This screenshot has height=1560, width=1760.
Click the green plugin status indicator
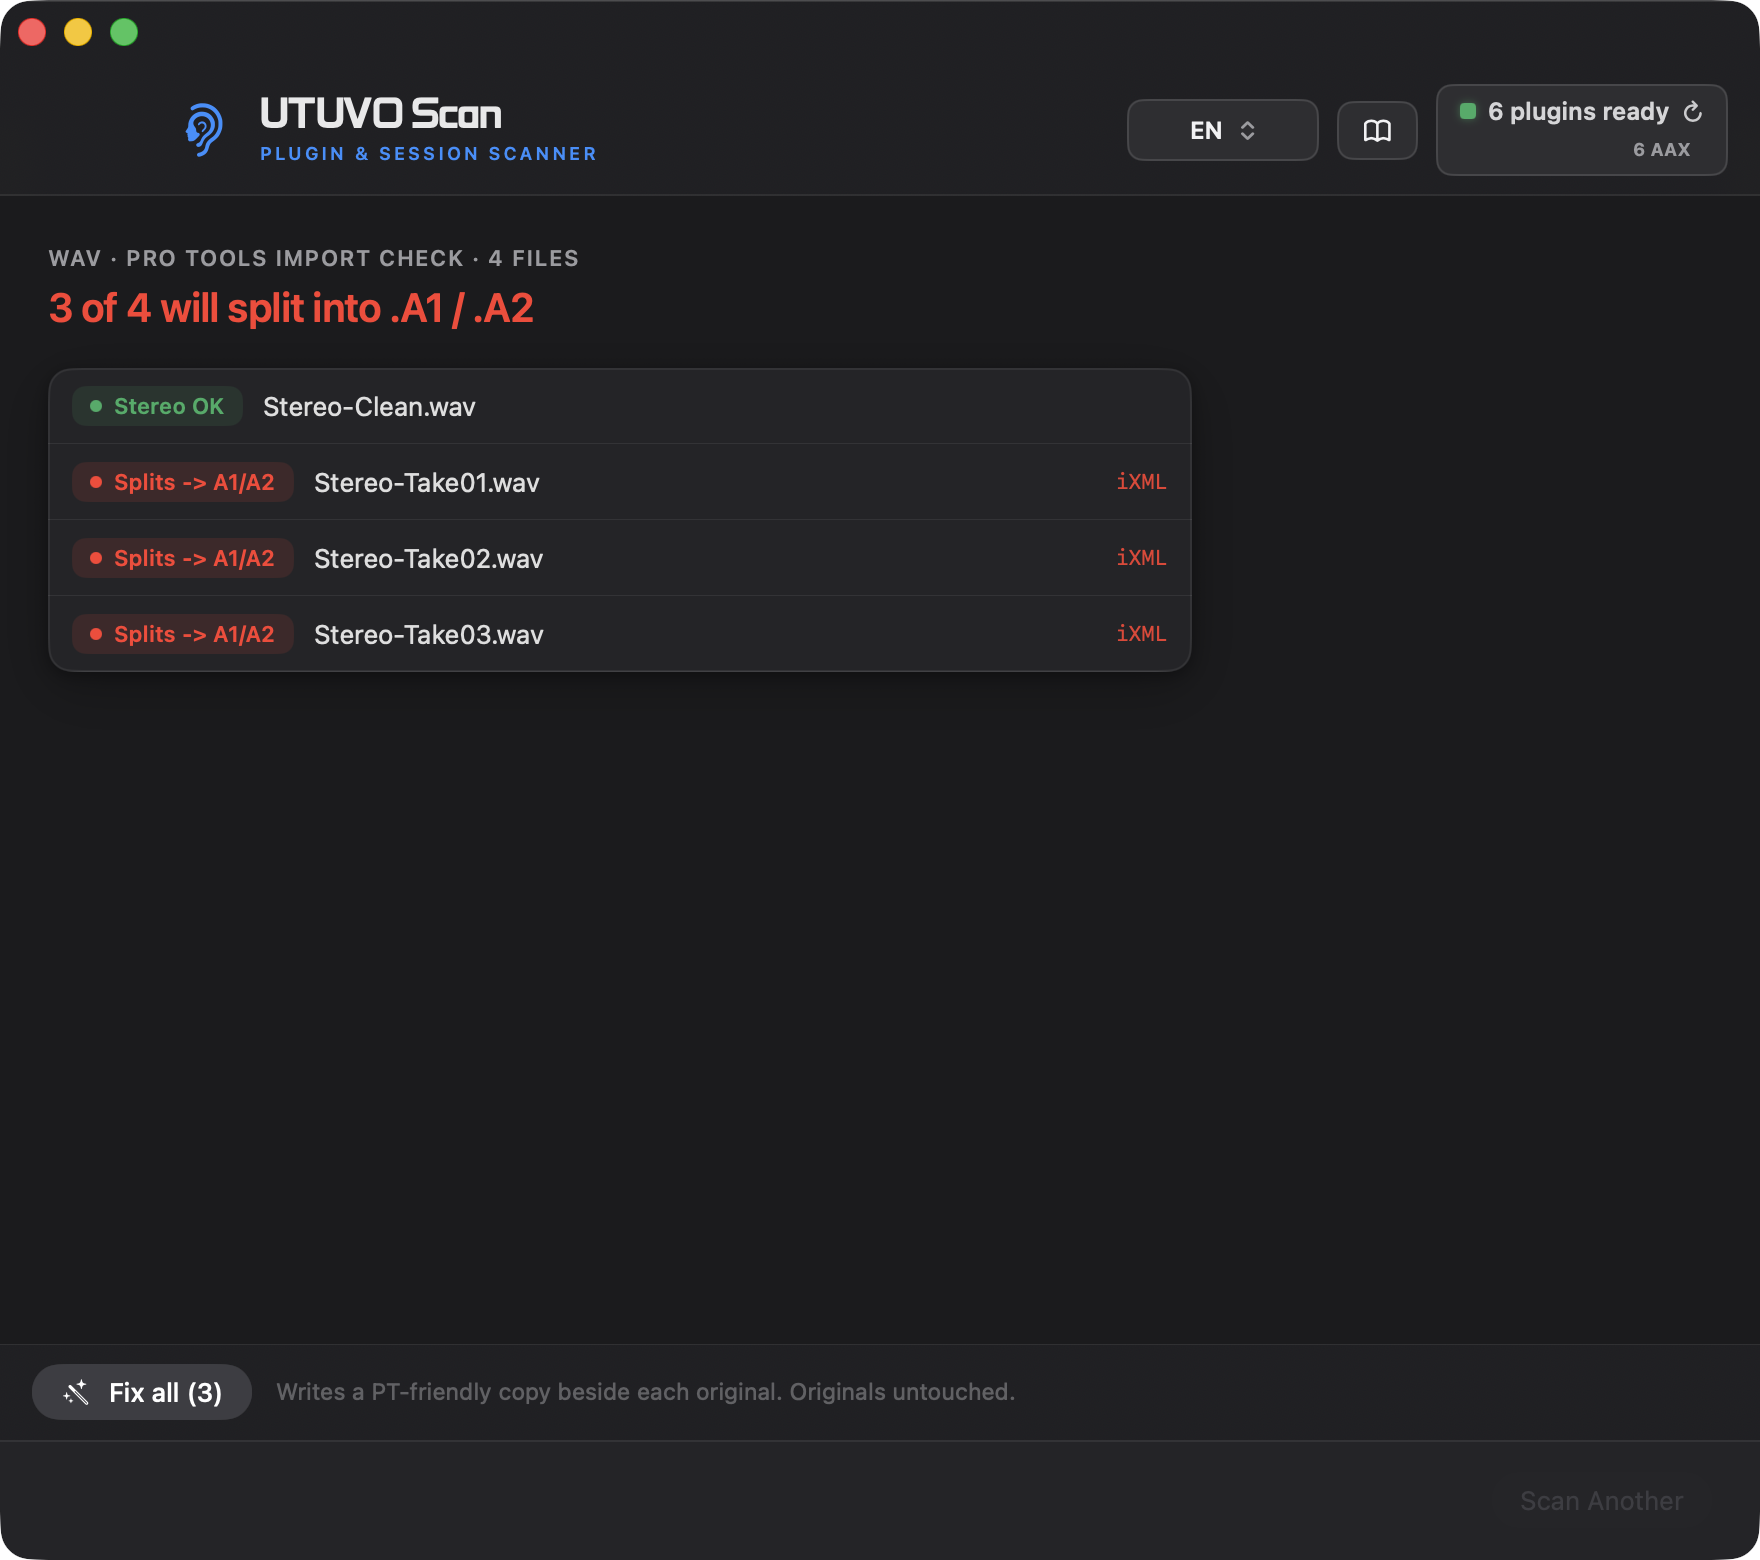[x=1468, y=111]
